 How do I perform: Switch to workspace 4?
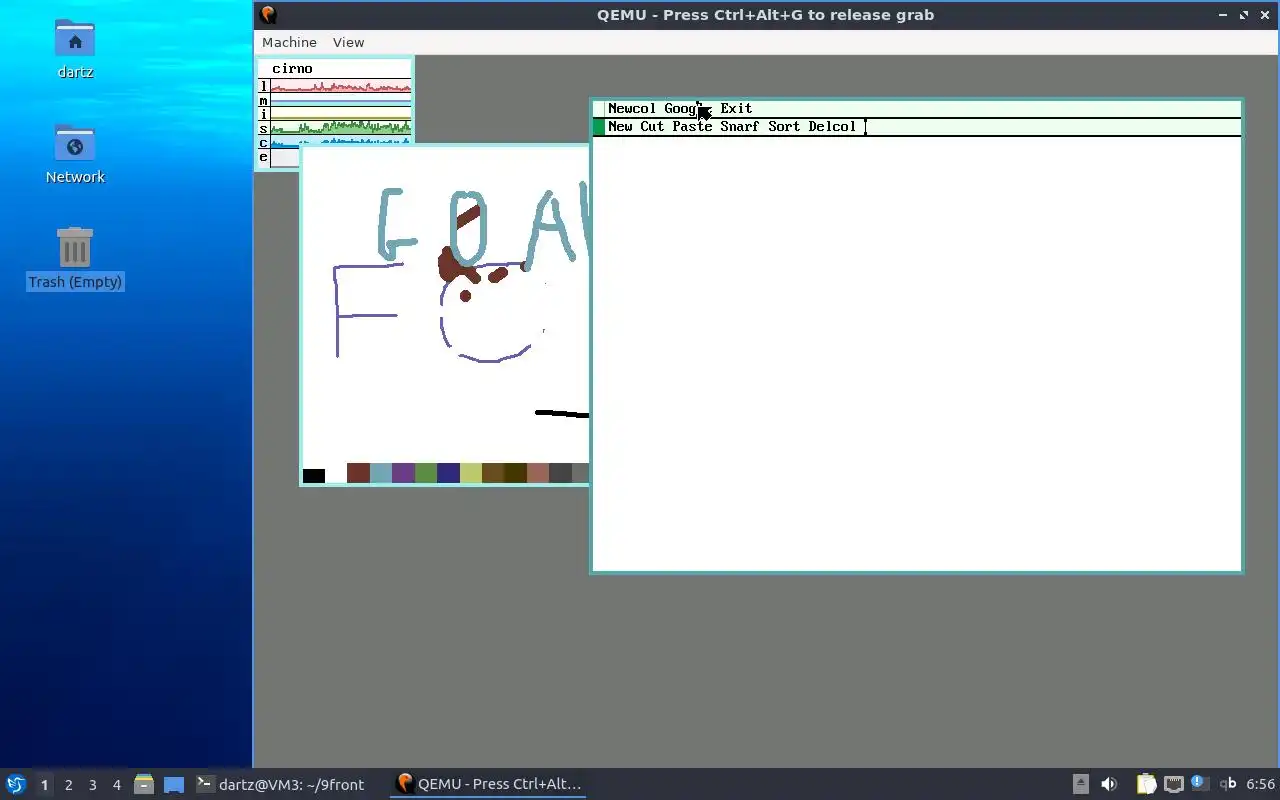[x=116, y=785]
